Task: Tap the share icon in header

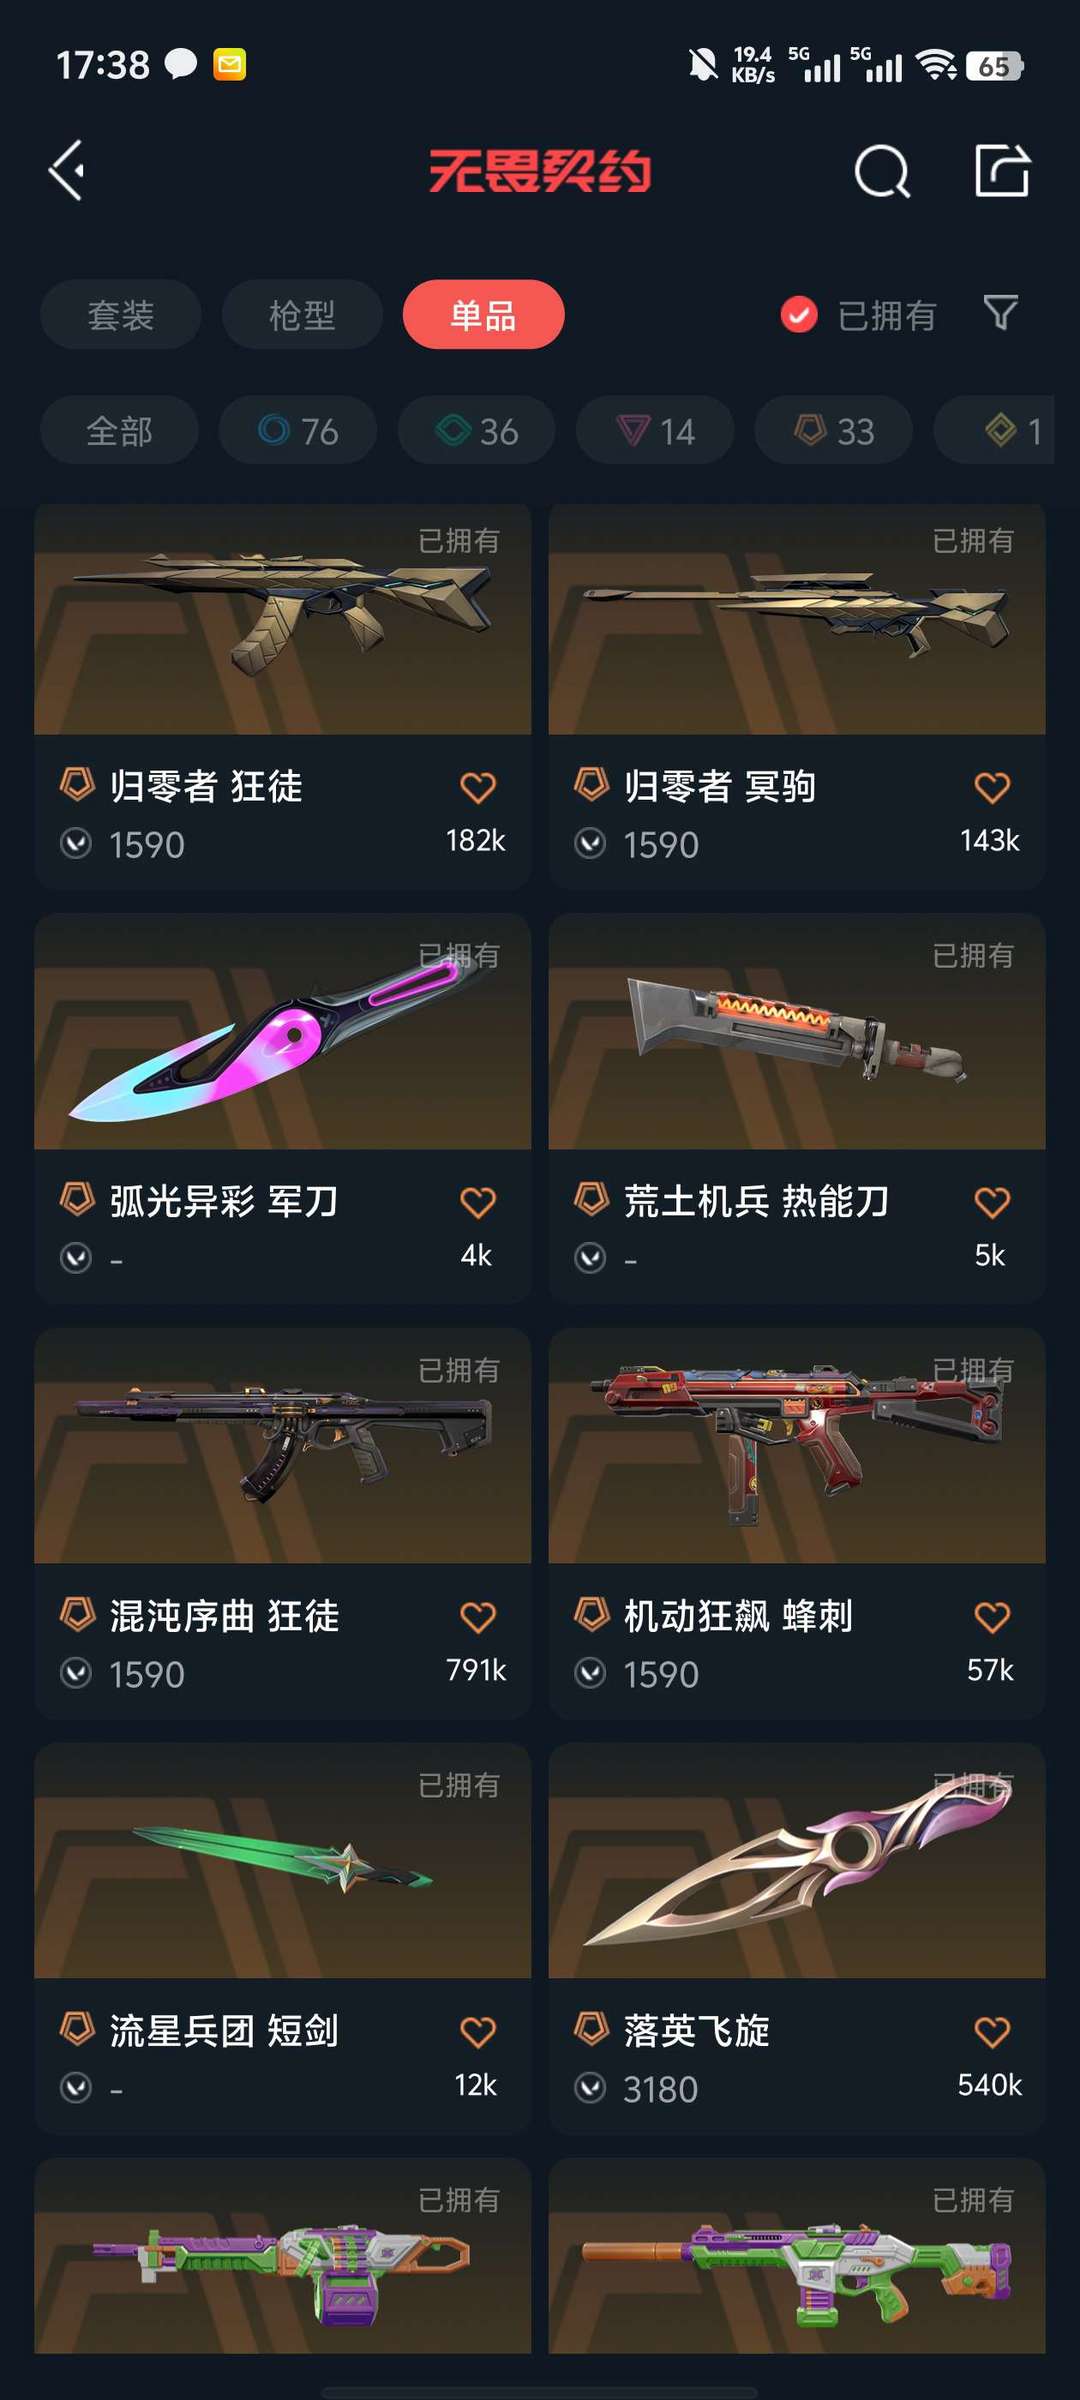Action: click(x=1002, y=170)
